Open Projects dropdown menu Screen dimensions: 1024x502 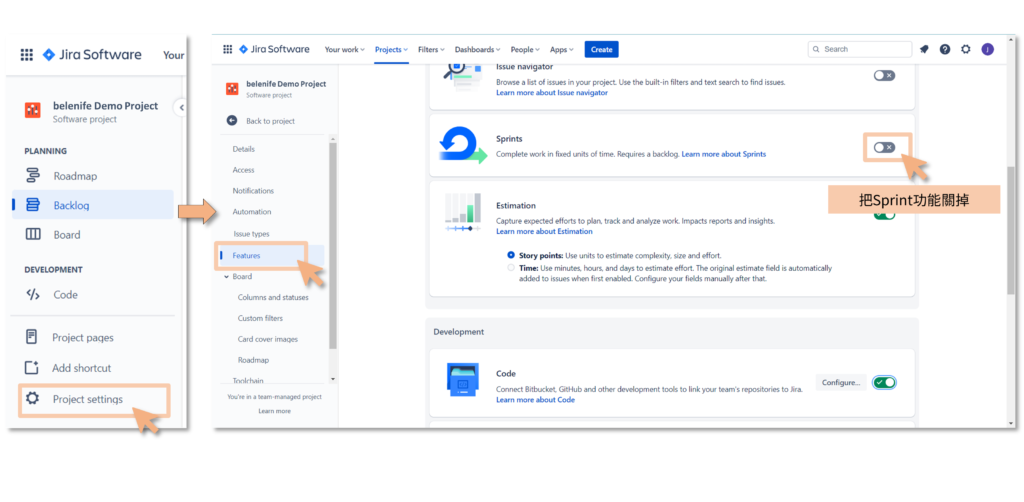coord(391,50)
